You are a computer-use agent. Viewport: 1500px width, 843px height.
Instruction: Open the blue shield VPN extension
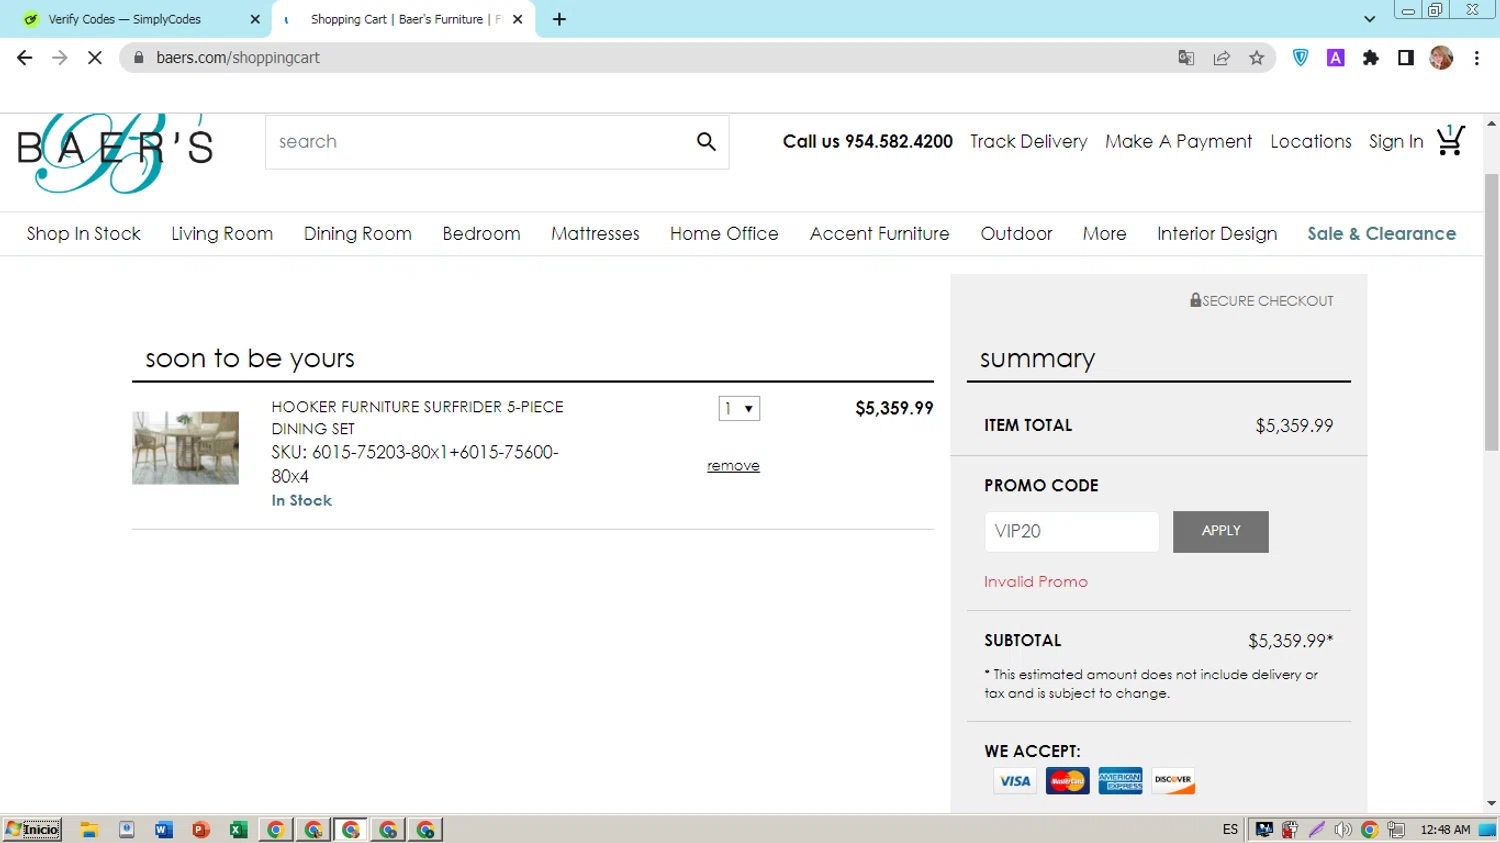[x=1300, y=58]
